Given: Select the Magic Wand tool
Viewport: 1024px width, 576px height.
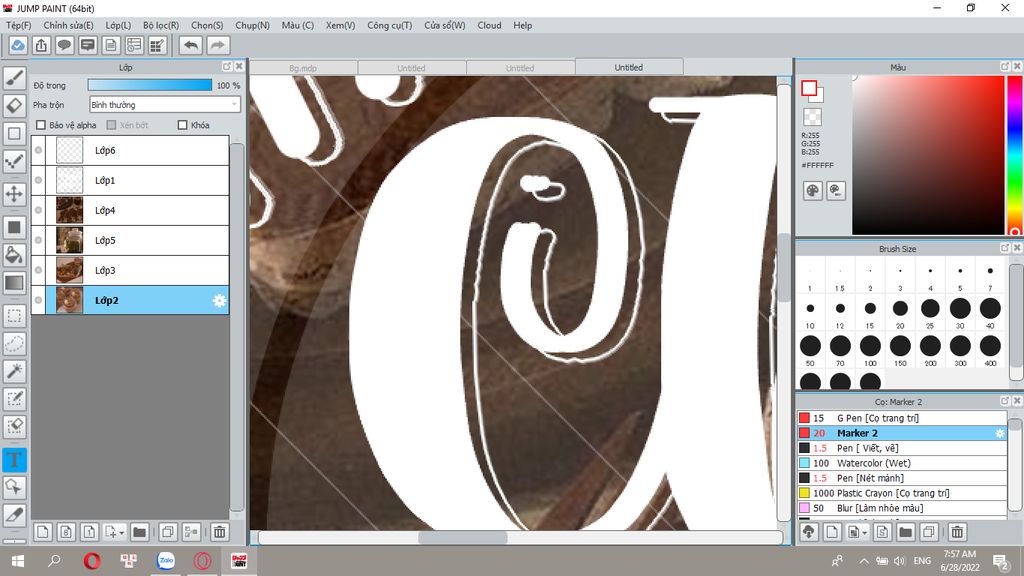Looking at the screenshot, I should (x=14, y=371).
